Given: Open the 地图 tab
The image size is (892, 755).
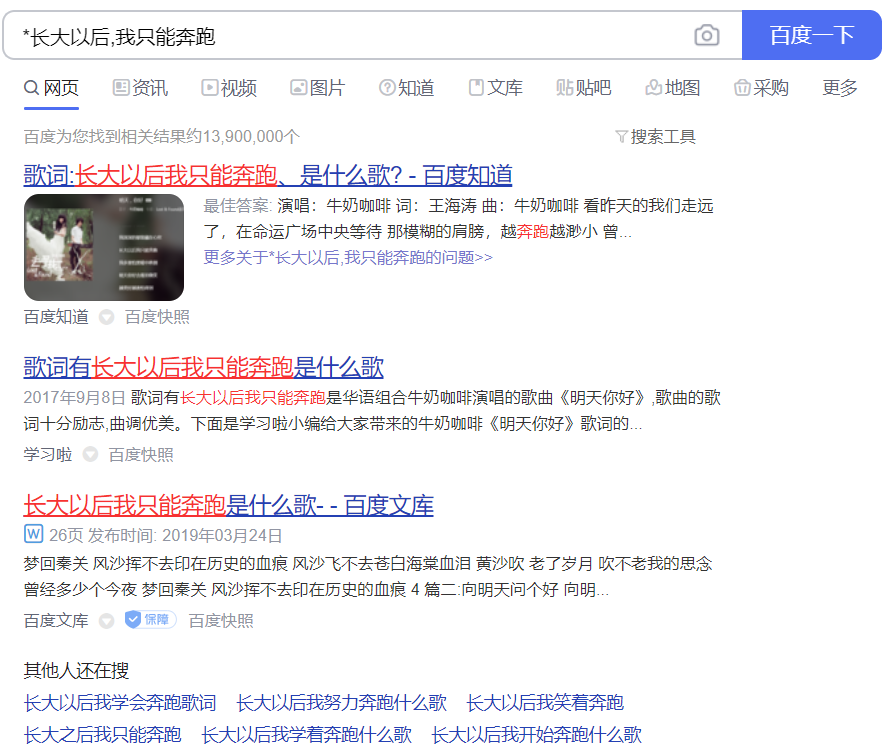Looking at the screenshot, I should click(672, 88).
